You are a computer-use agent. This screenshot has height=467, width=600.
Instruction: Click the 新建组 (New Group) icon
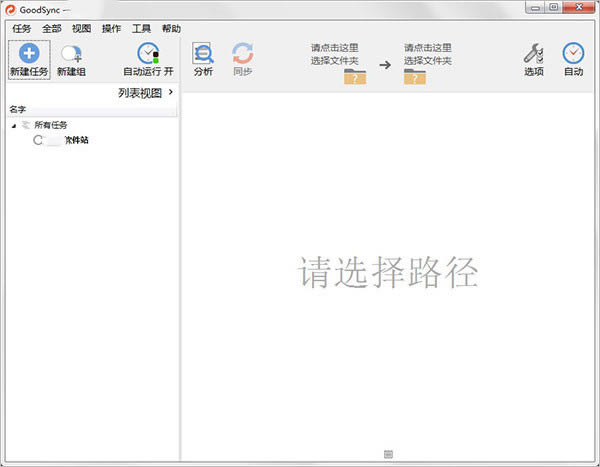[71, 55]
